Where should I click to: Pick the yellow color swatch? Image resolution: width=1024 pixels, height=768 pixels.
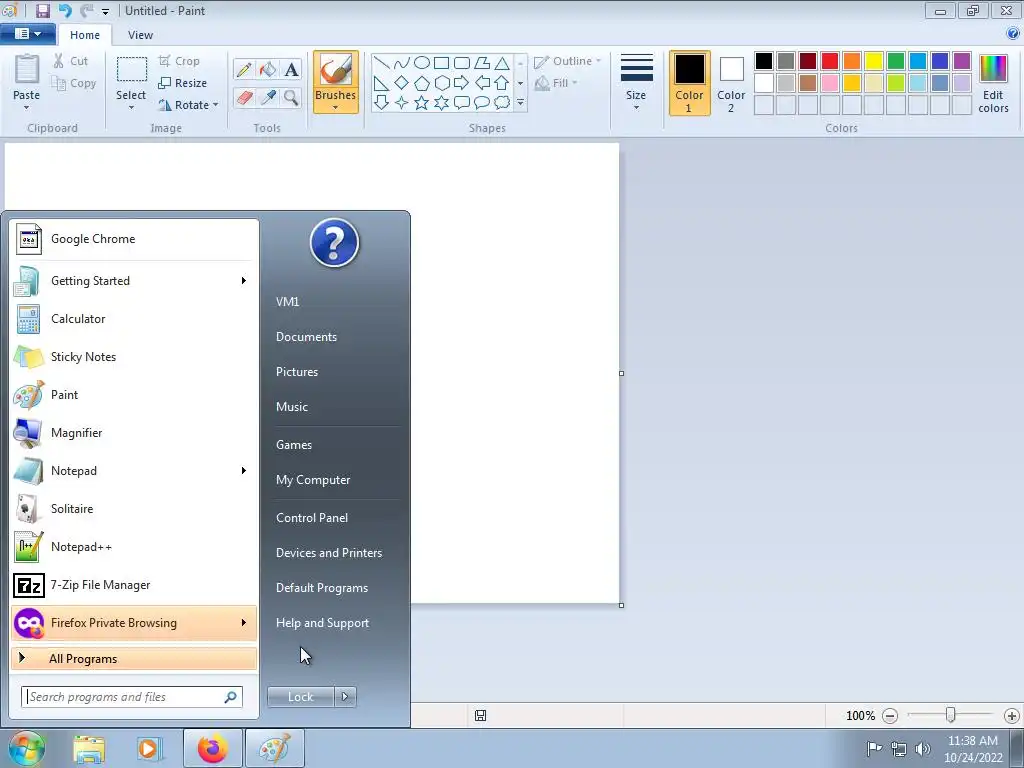[874, 61]
